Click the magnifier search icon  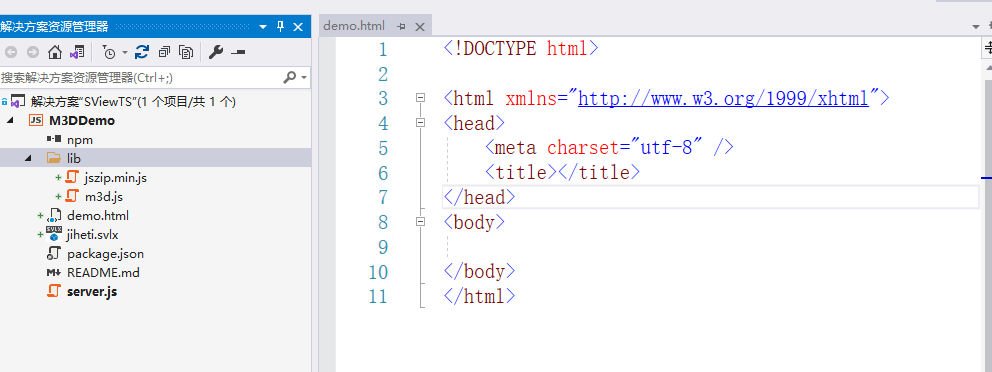(x=290, y=77)
